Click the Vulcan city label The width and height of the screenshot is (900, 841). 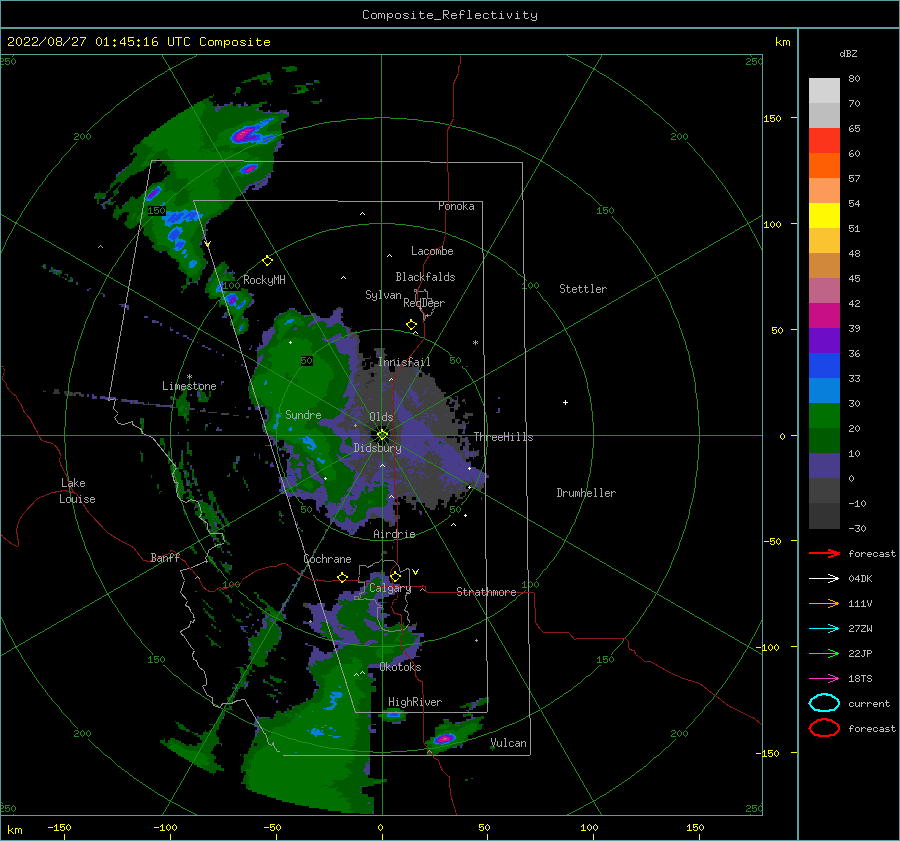point(509,743)
